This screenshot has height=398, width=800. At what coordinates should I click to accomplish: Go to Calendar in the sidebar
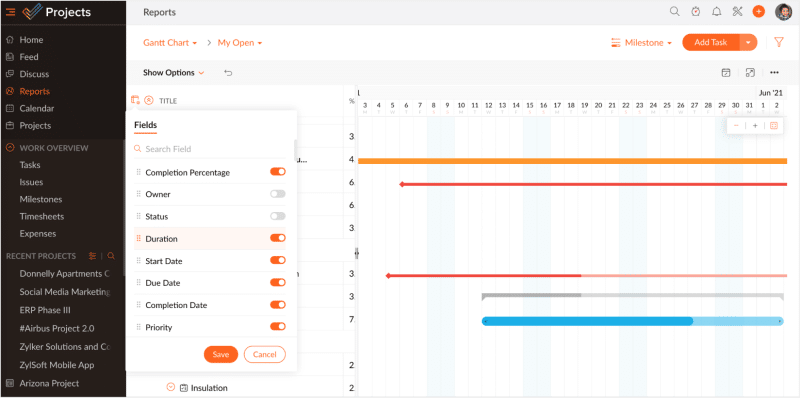(x=37, y=108)
